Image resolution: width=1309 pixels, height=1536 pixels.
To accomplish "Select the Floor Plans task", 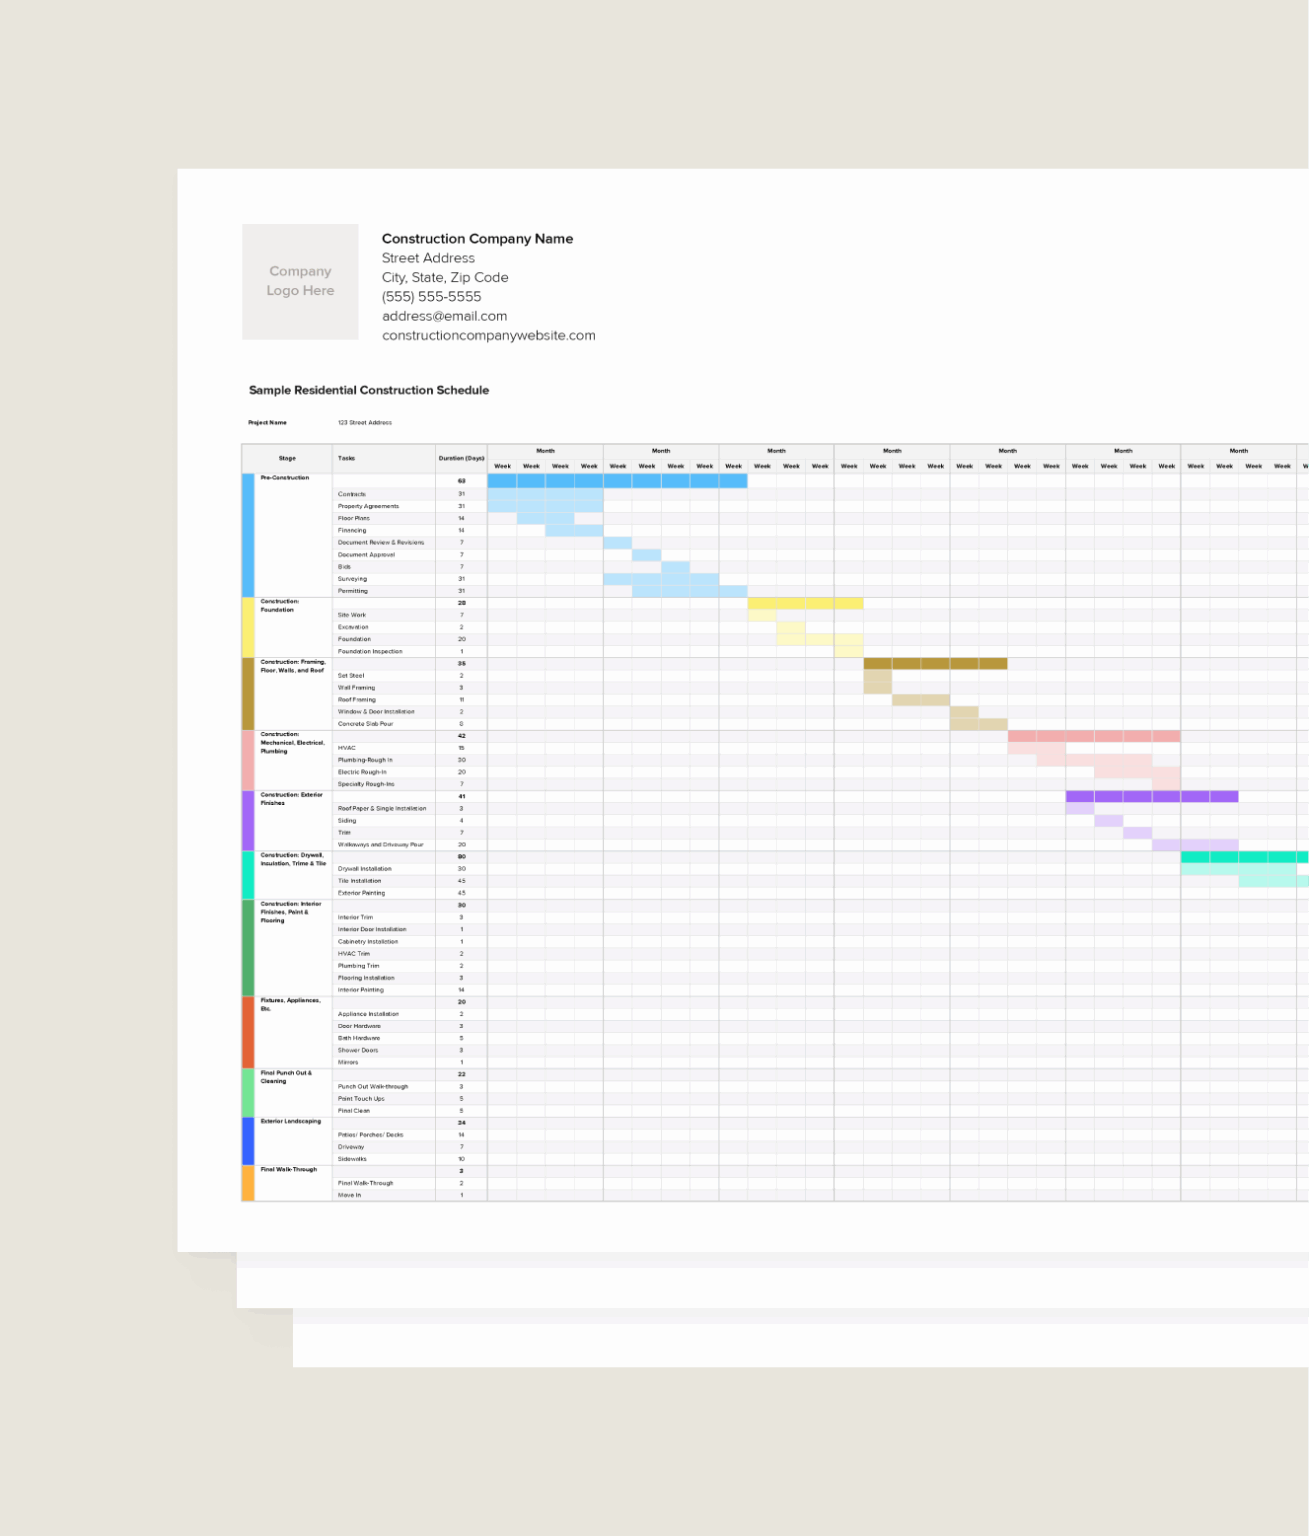I will [x=354, y=518].
